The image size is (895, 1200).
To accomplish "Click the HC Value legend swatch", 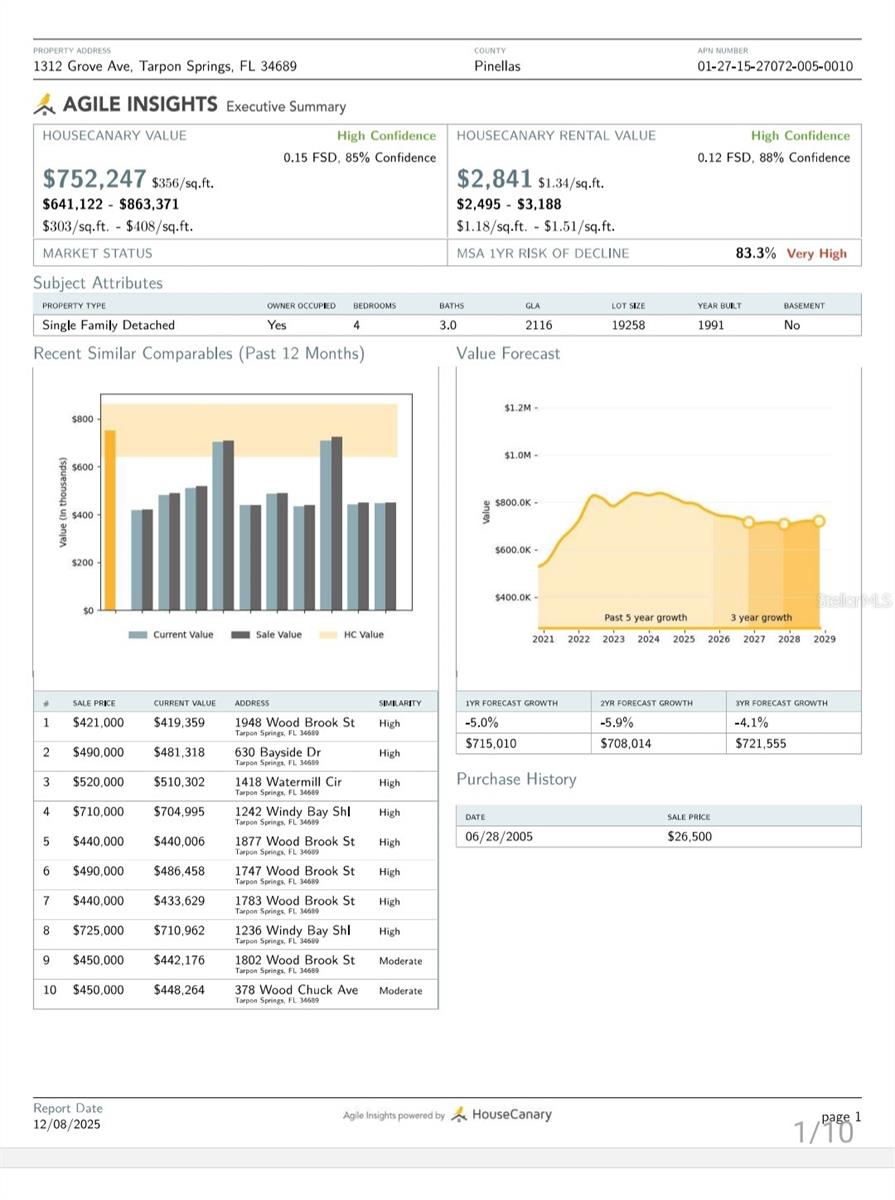I will point(327,635).
